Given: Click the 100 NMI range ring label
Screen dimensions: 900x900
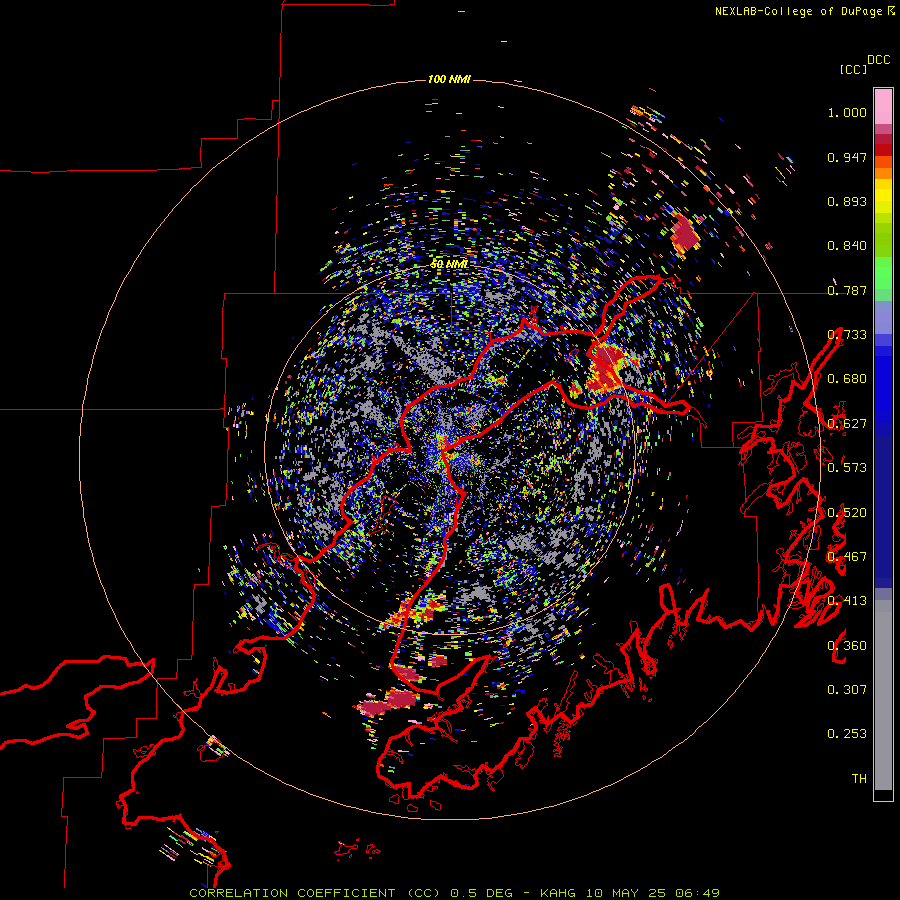Looking at the screenshot, I should pyautogui.click(x=449, y=79).
